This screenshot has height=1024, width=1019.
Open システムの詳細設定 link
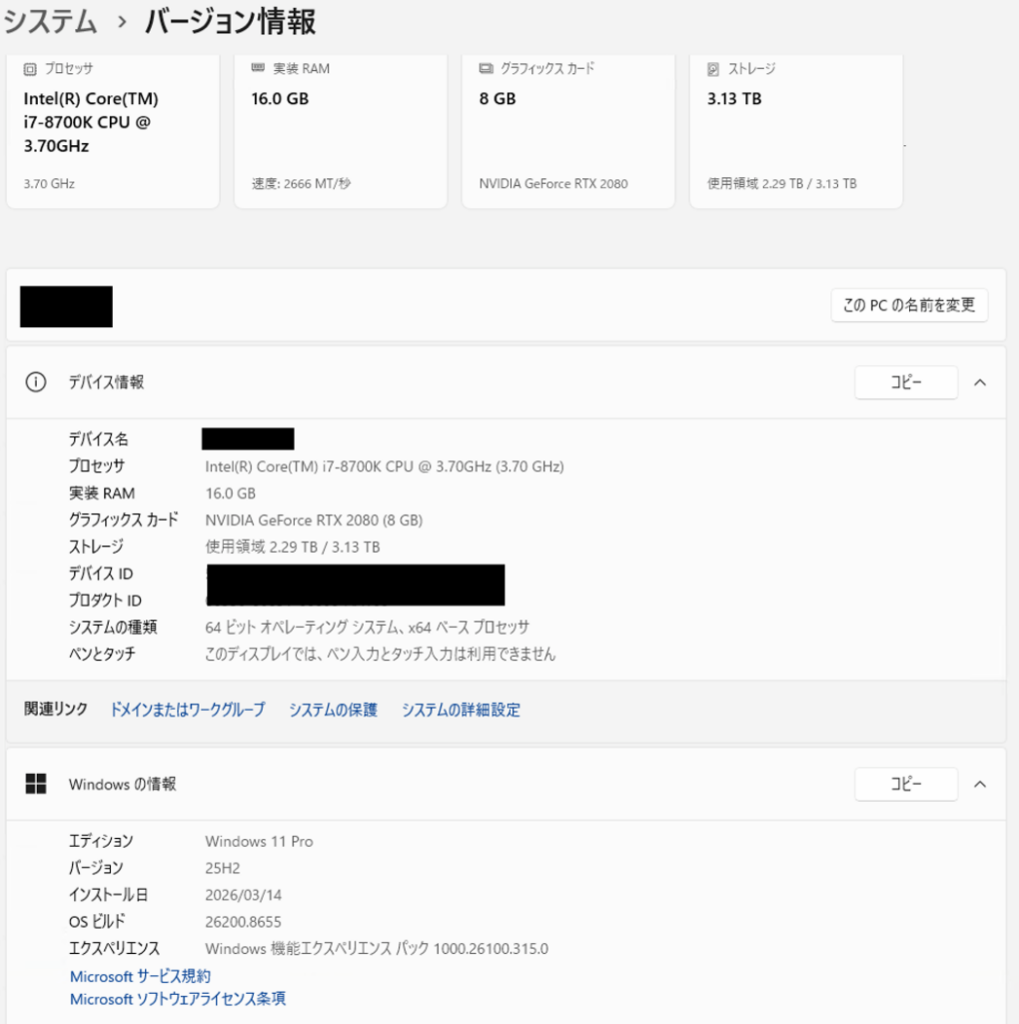click(461, 709)
